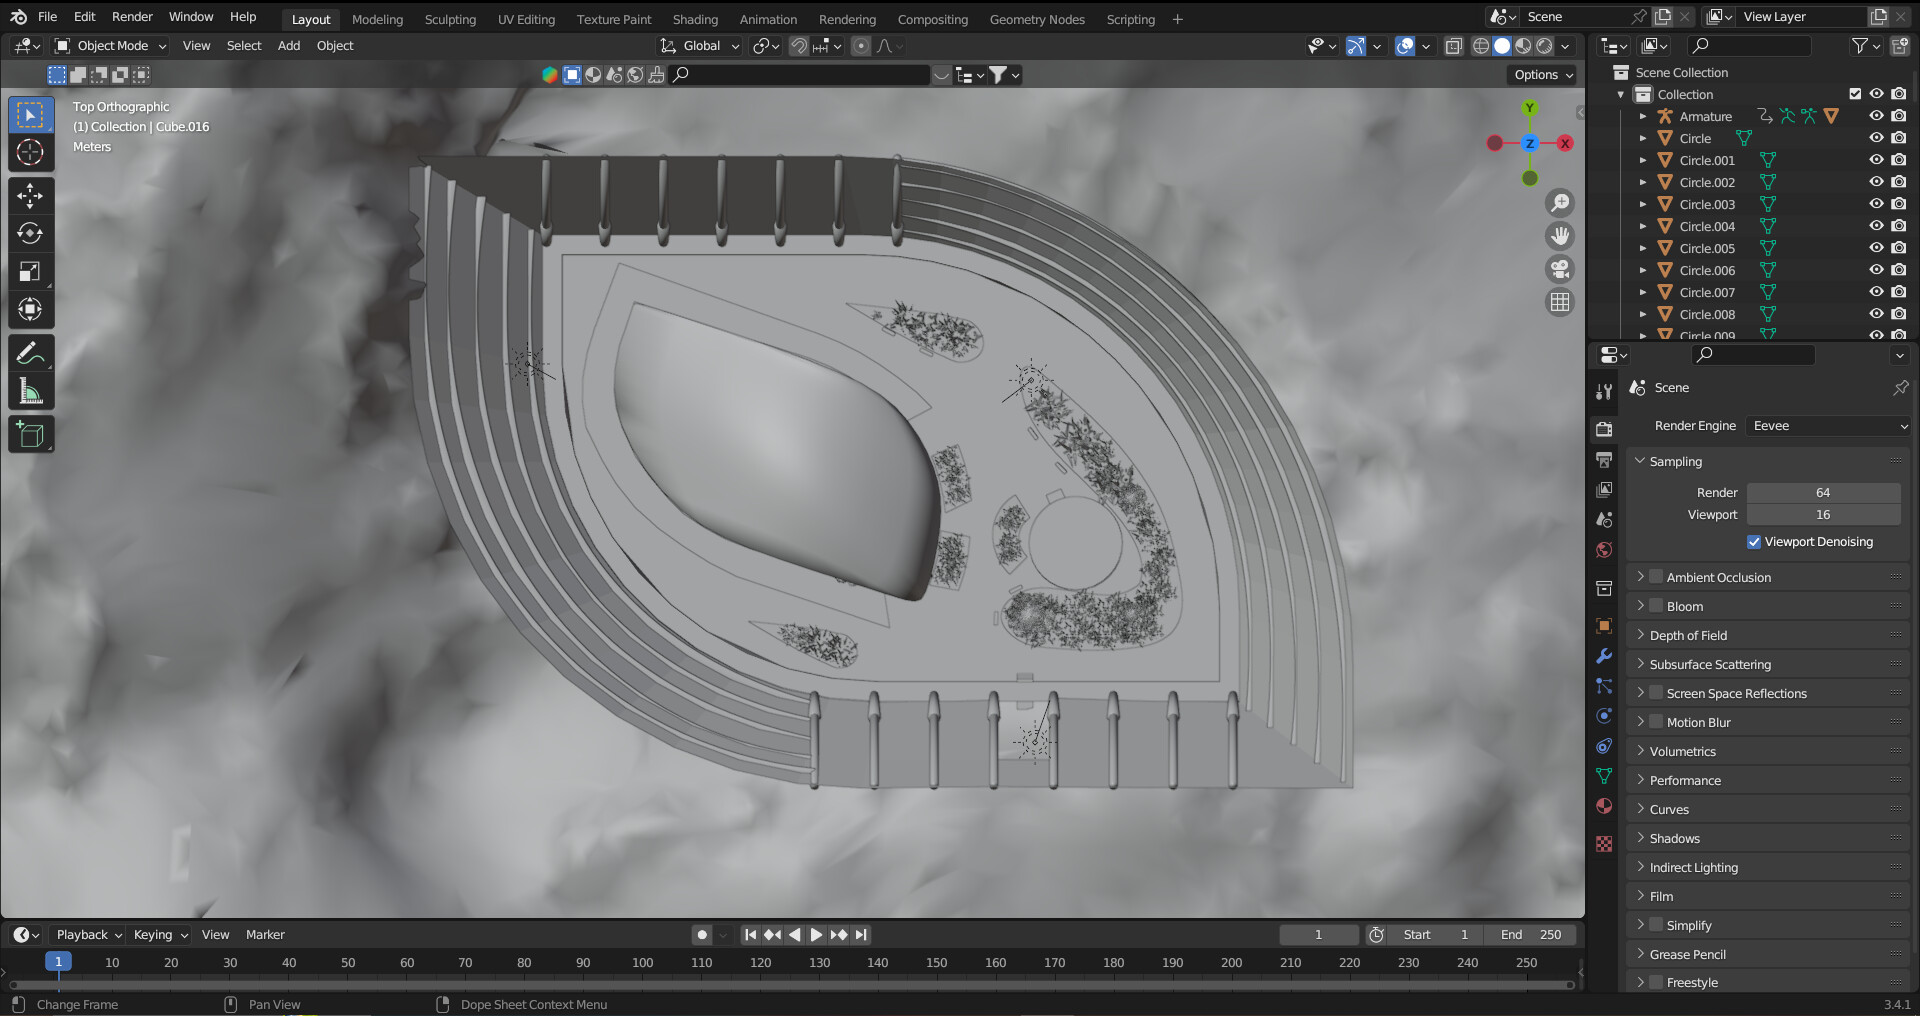Open the Render Engine dropdown
The width and height of the screenshot is (1920, 1016).
click(x=1828, y=426)
